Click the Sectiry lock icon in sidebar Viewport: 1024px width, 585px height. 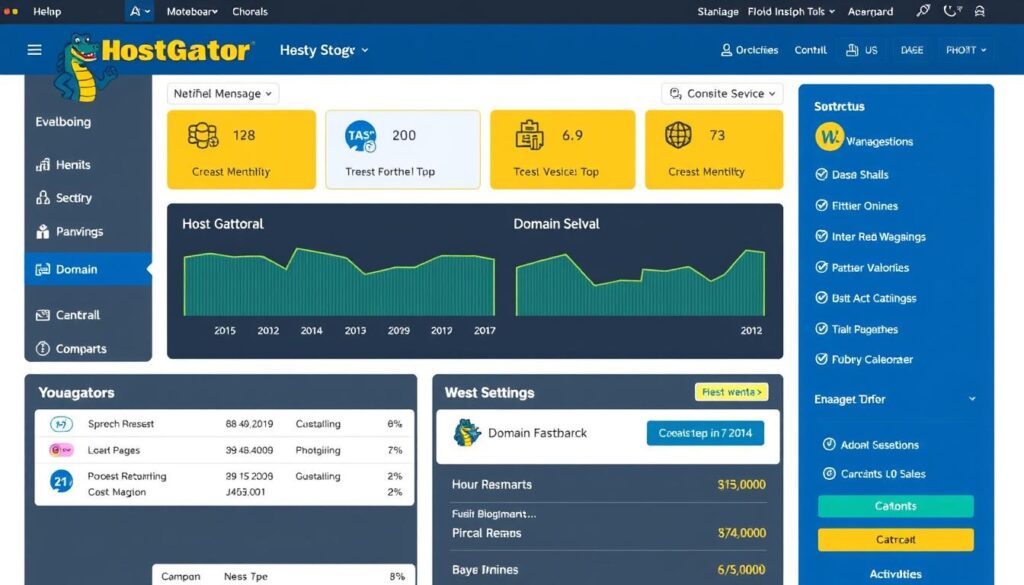[43, 198]
